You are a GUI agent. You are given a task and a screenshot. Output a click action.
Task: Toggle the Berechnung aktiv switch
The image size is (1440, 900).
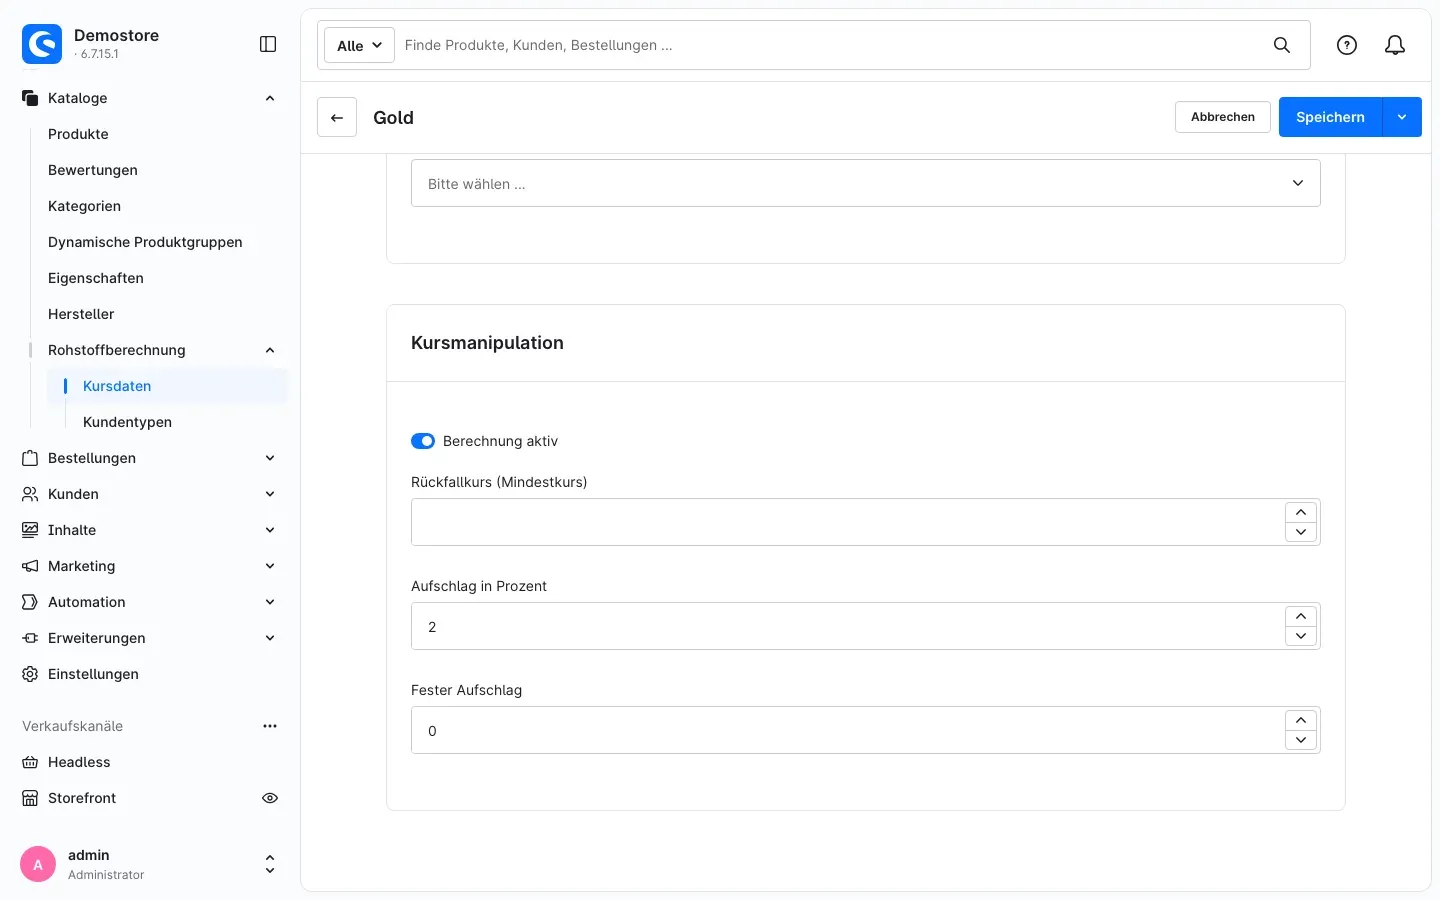(423, 441)
